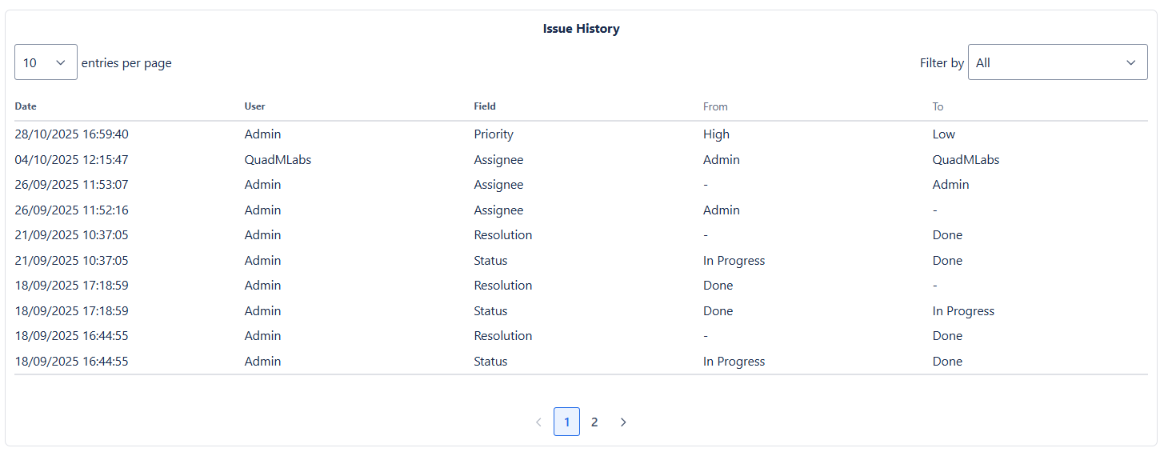Select pagination page 1

[566, 422]
